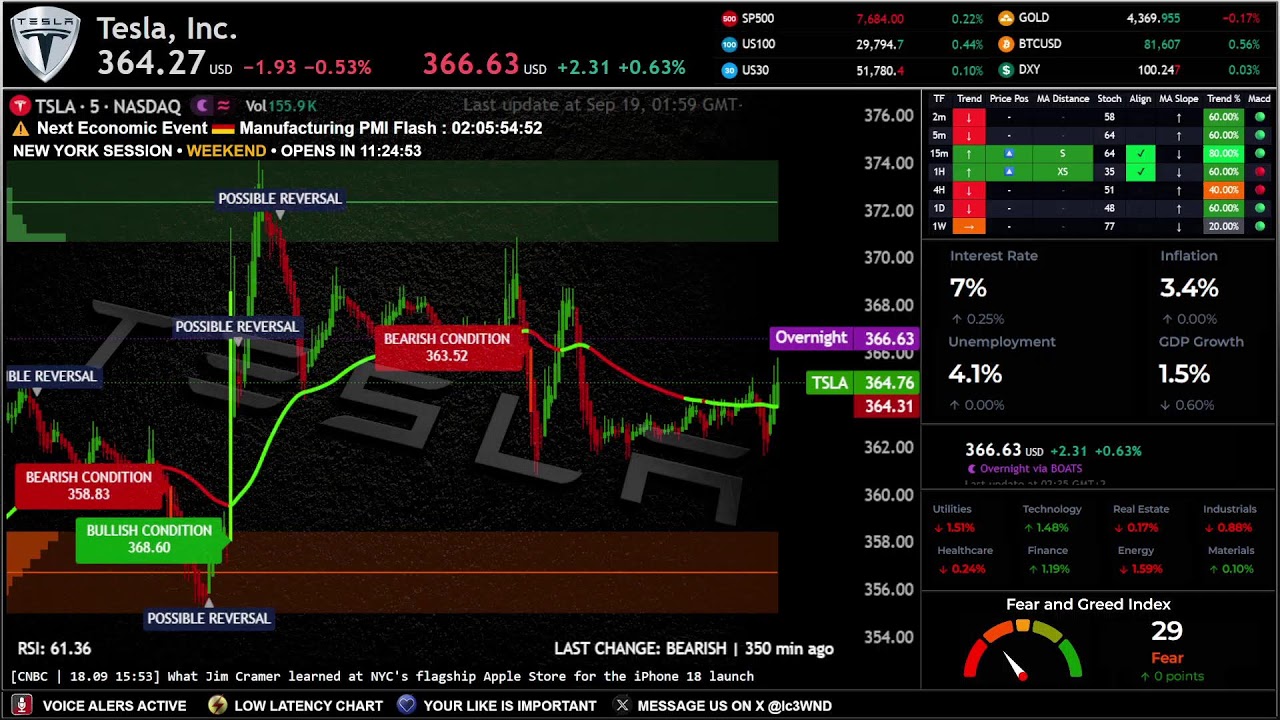Viewport: 1280px width, 720px height.
Task: Click the Last Change: Bearish status text
Action: pos(694,649)
